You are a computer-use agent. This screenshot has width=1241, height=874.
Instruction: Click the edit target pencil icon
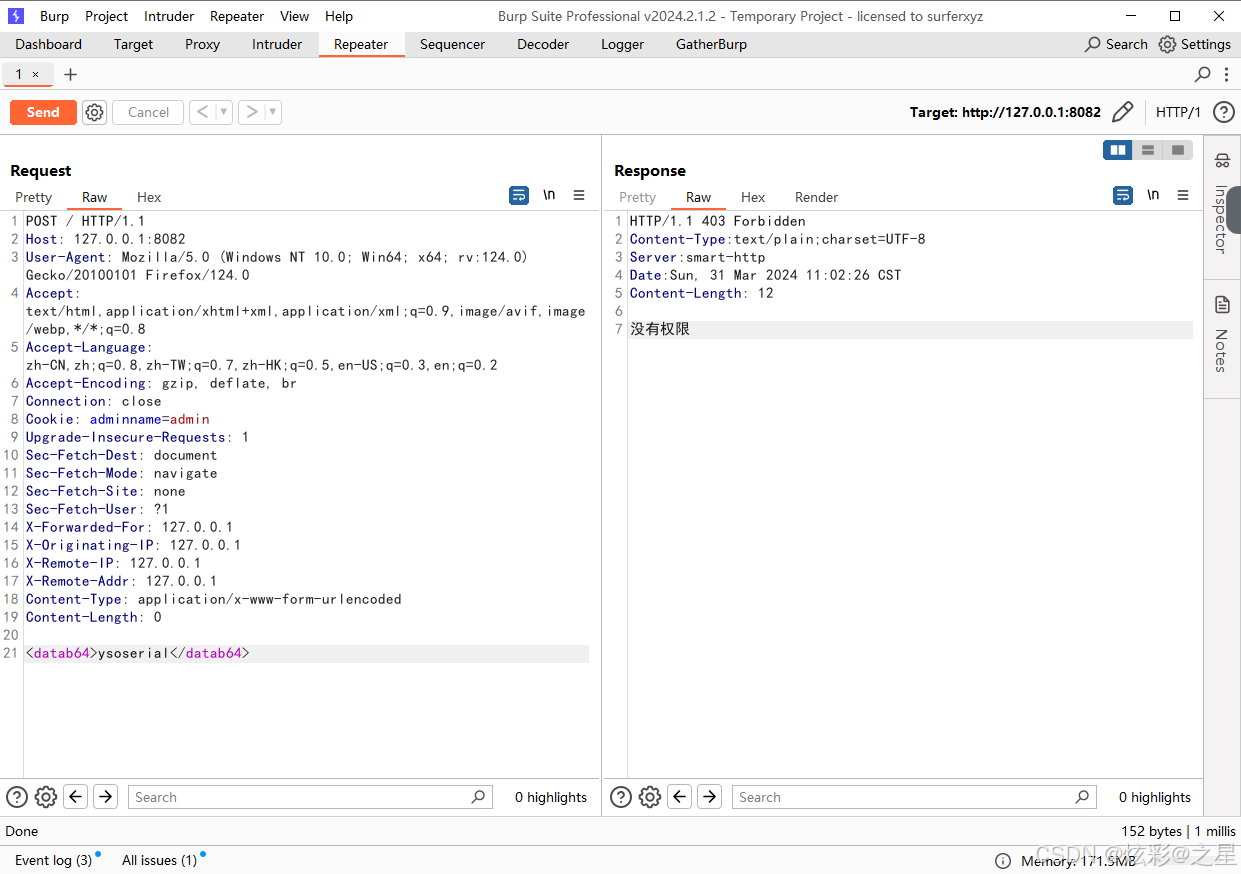(x=1123, y=112)
